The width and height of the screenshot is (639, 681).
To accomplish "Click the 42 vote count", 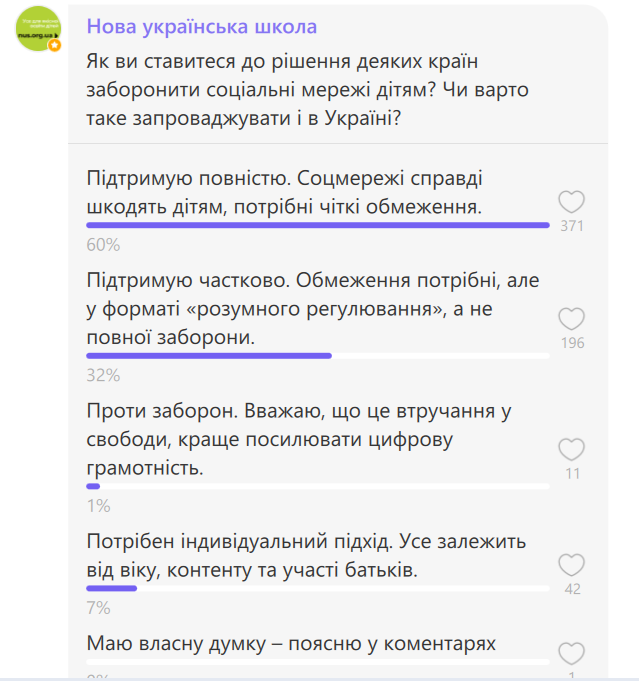I will pos(572,589).
